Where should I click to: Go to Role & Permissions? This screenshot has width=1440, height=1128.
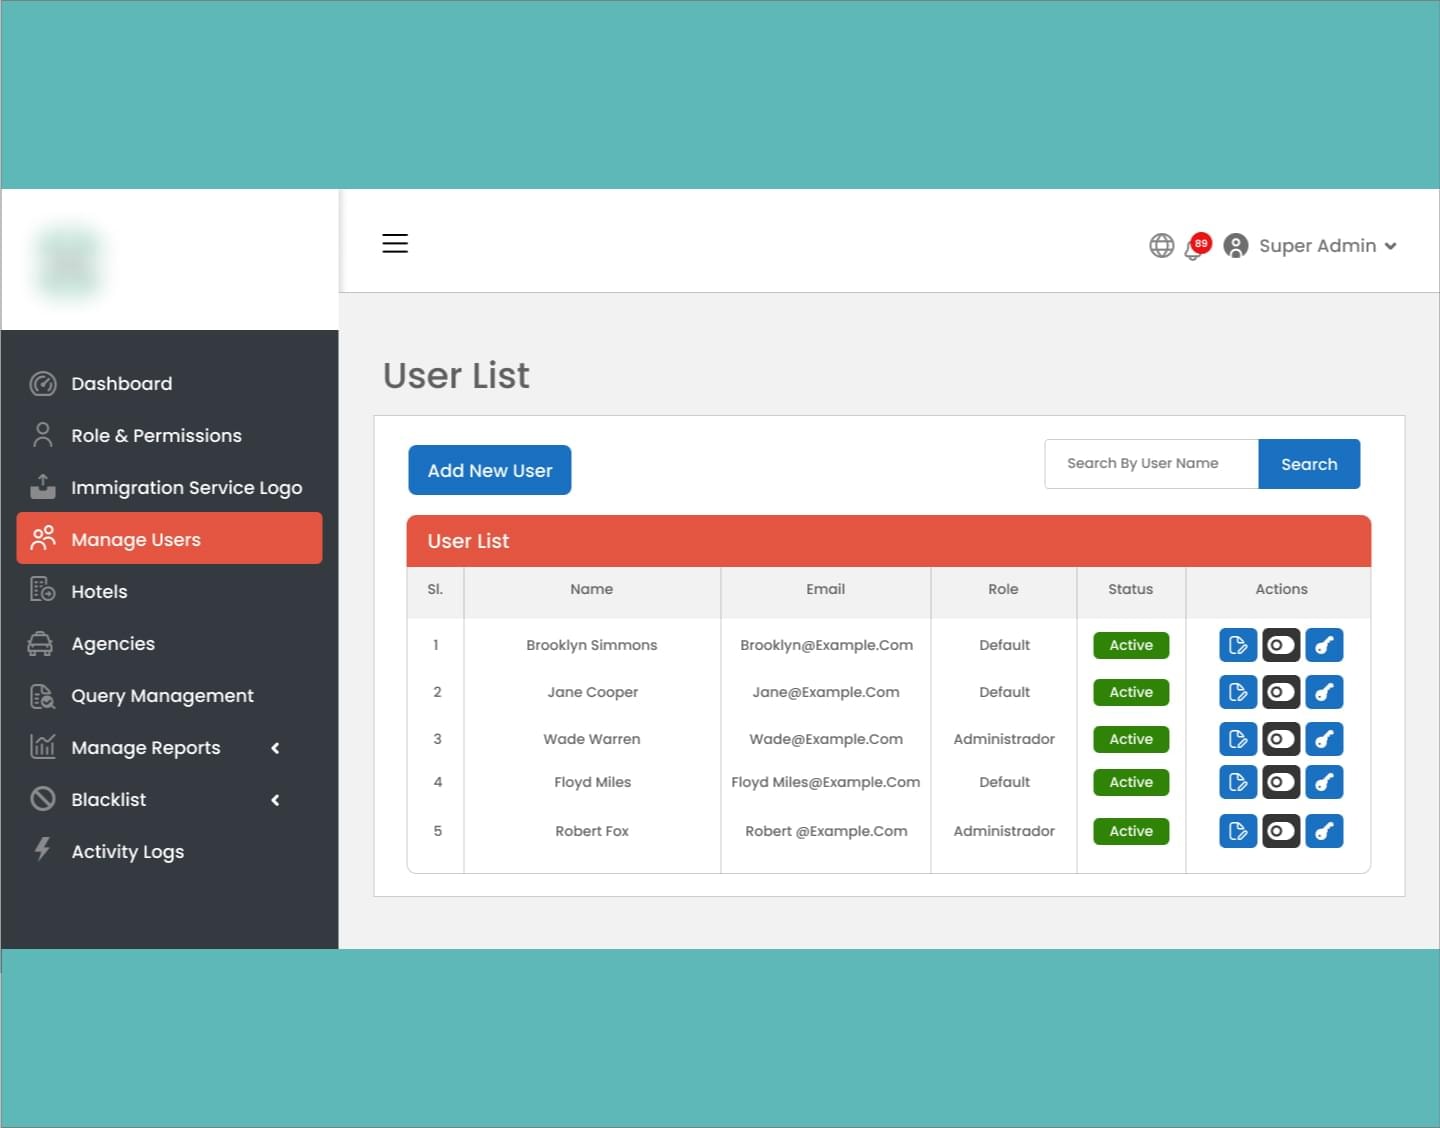point(170,435)
